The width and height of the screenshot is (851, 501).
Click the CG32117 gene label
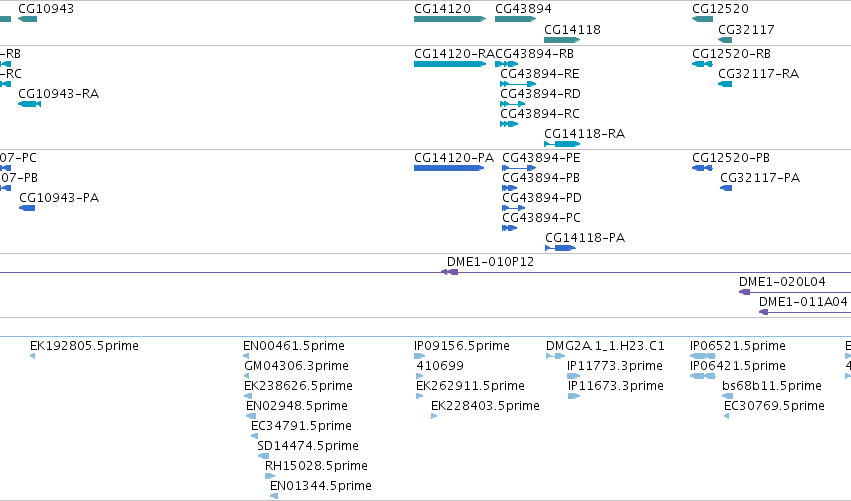click(746, 30)
